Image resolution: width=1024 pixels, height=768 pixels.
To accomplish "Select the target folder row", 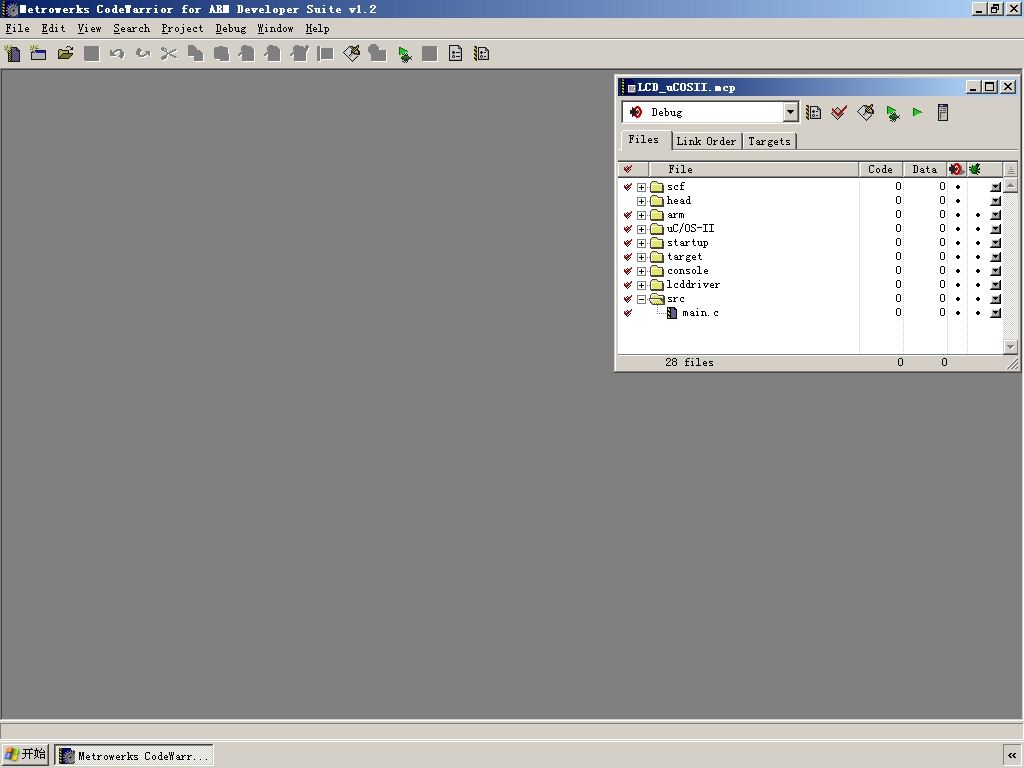I will click(810, 257).
